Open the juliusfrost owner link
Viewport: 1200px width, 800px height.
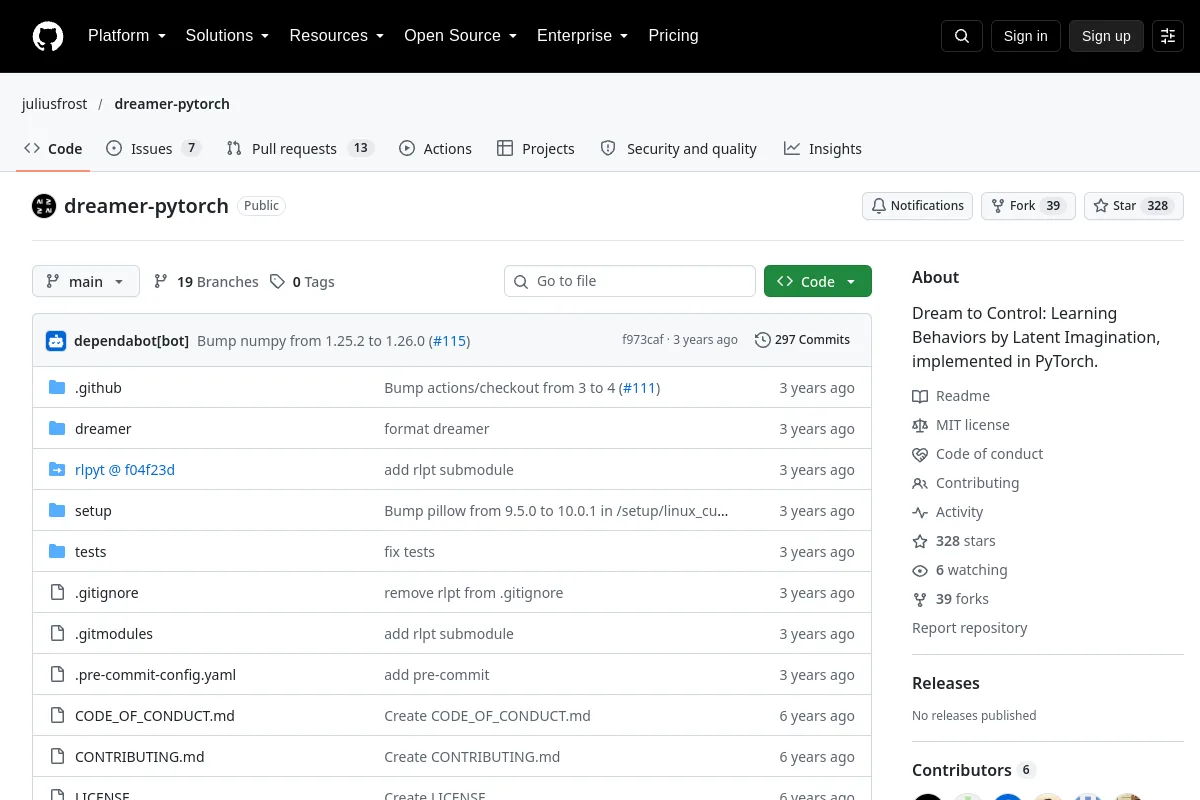coord(55,104)
